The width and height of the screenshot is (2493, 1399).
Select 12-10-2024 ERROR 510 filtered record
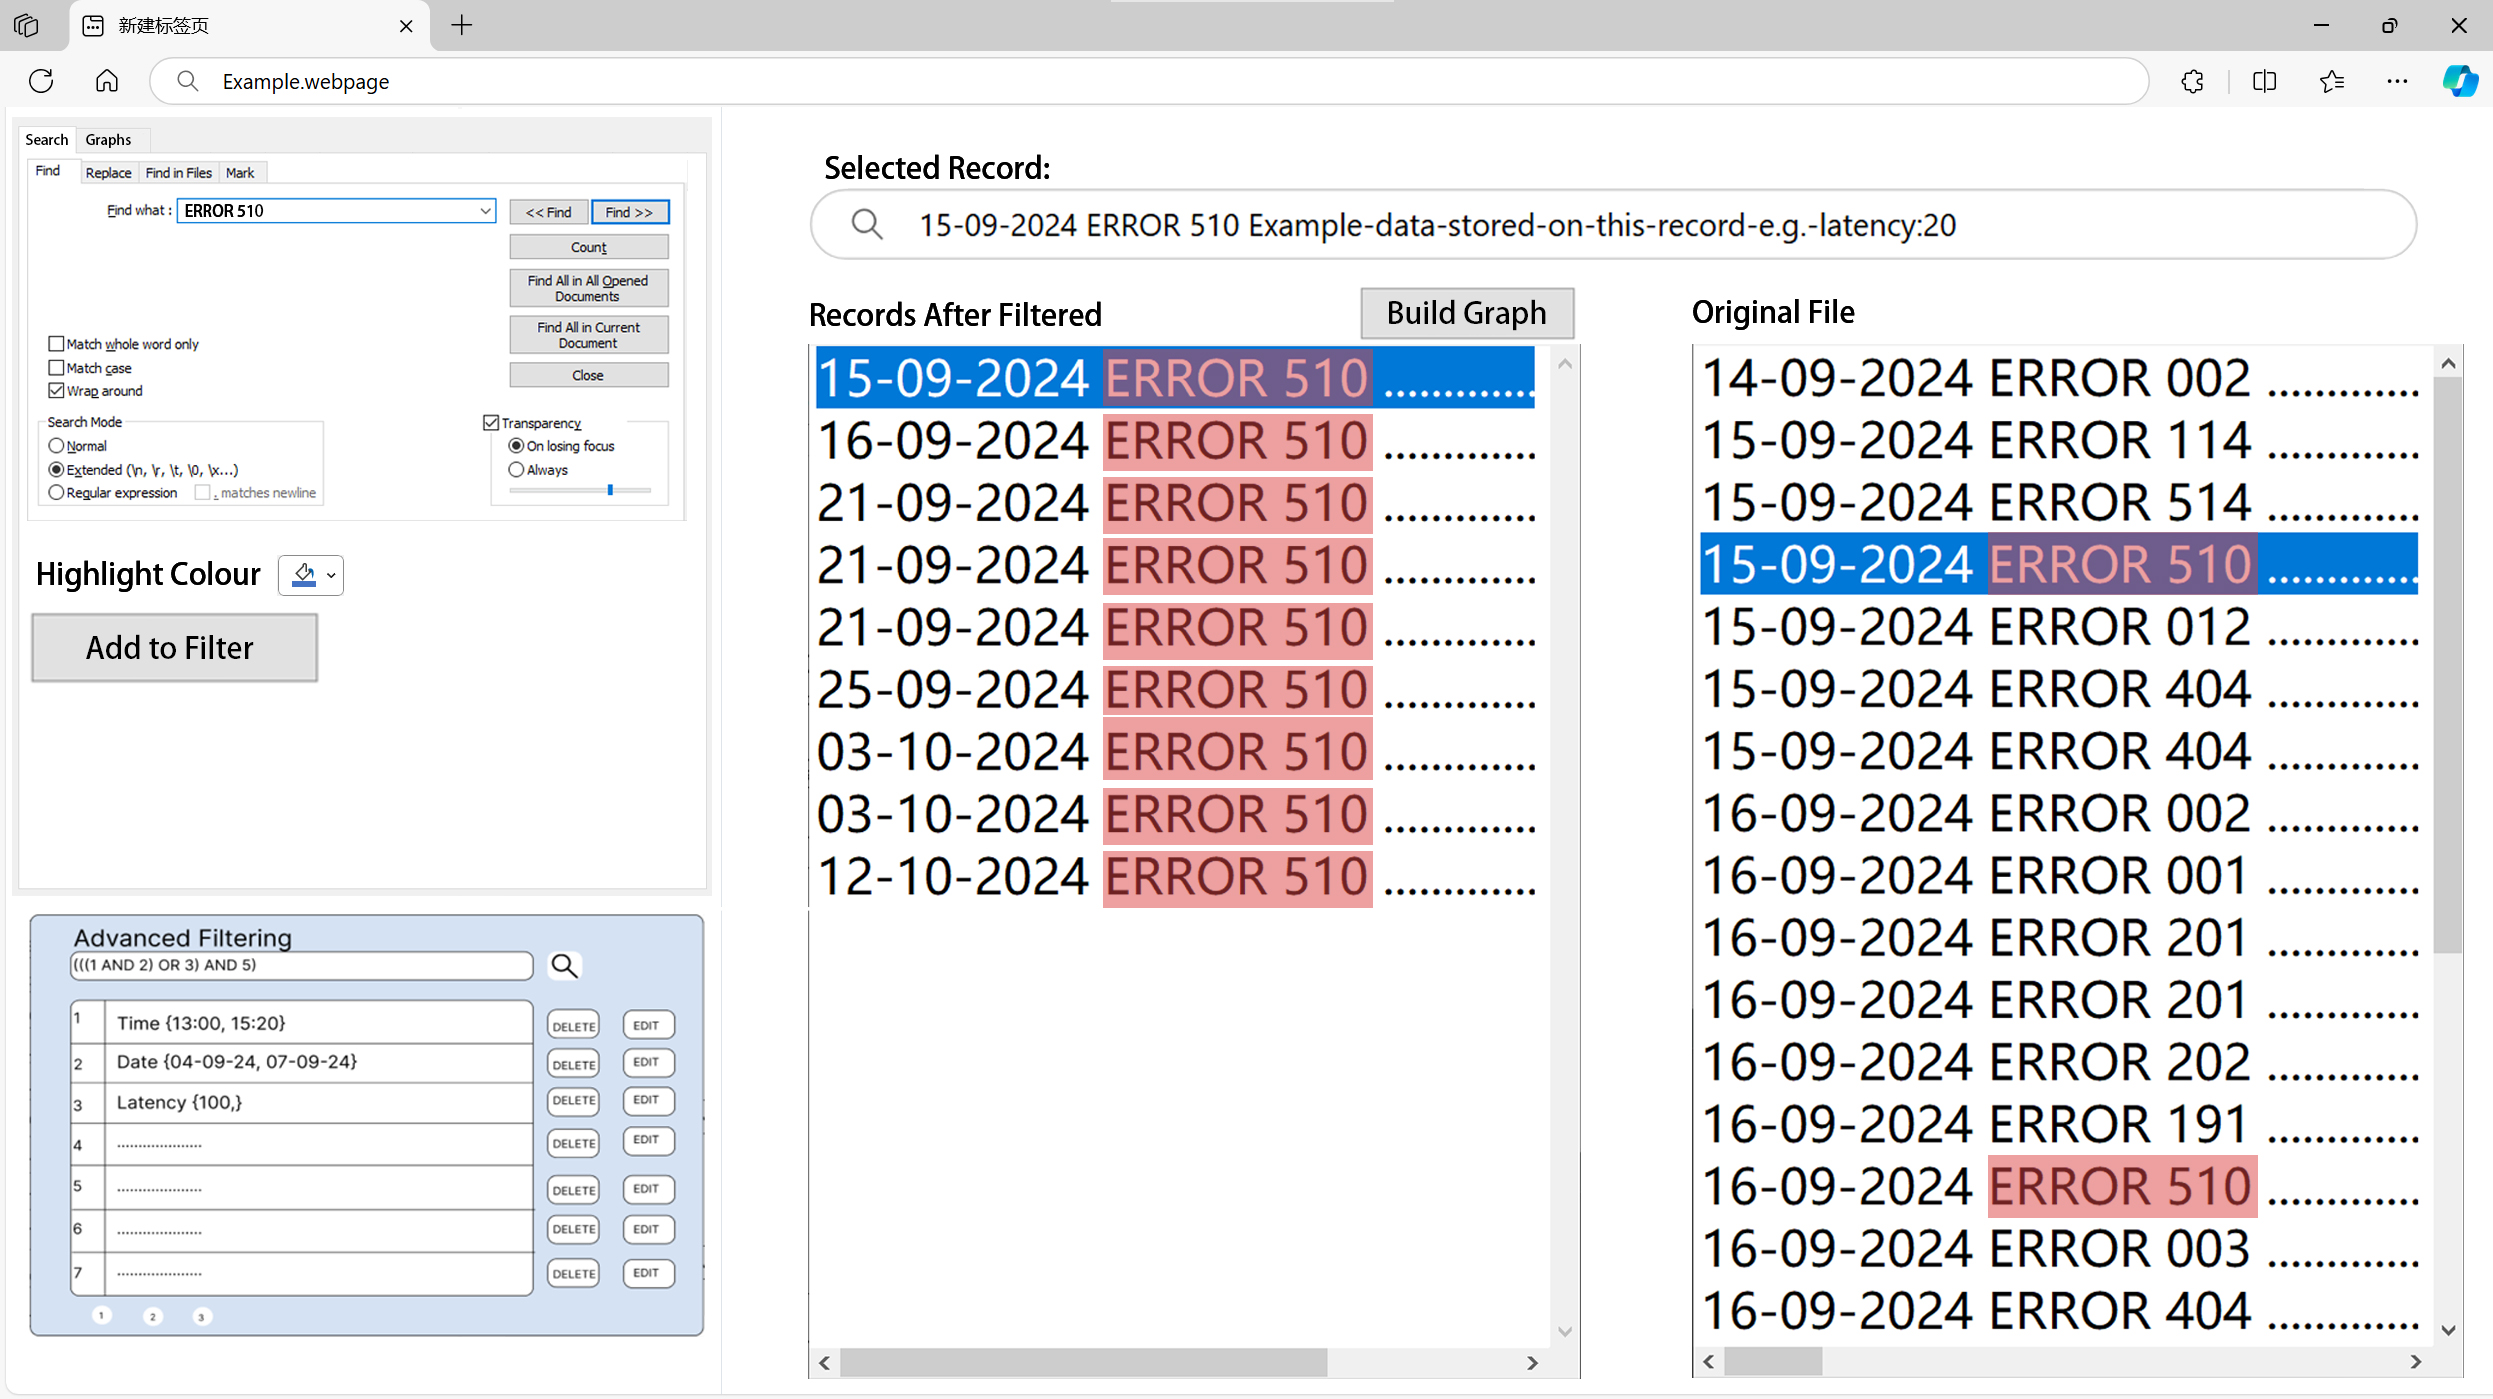pyautogui.click(x=1176, y=877)
